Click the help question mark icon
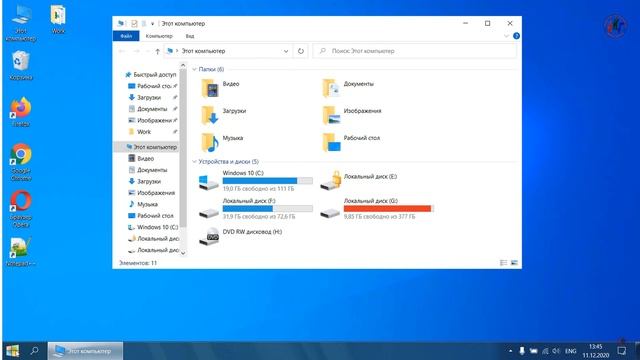Screen dimensions: 640x360 (x=516, y=36)
